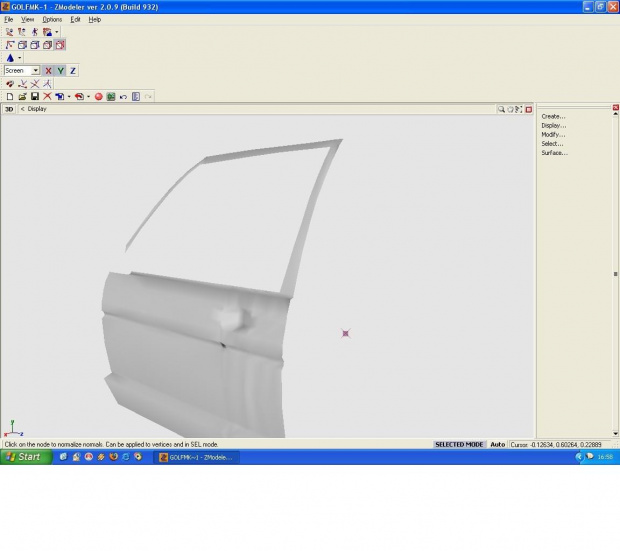
Task: Click the red X delete icon
Action: 47,97
